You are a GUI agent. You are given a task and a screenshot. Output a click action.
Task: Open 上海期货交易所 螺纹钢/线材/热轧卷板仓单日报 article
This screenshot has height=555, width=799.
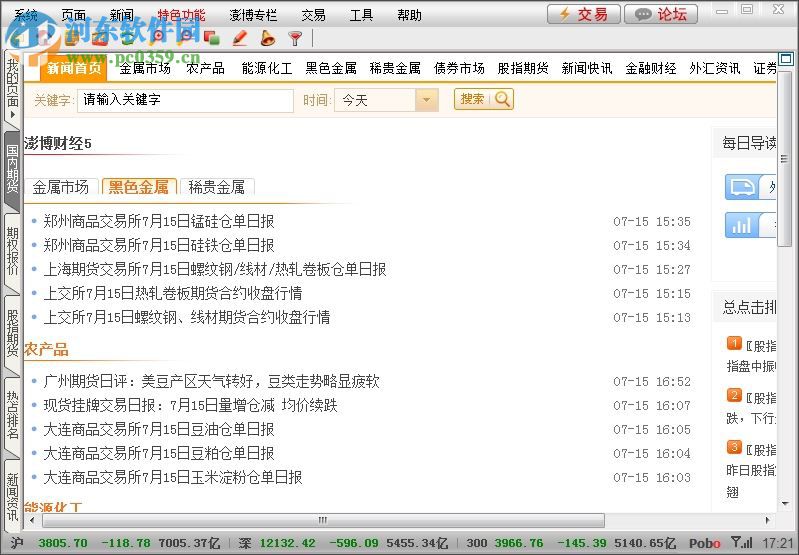[x=215, y=269]
